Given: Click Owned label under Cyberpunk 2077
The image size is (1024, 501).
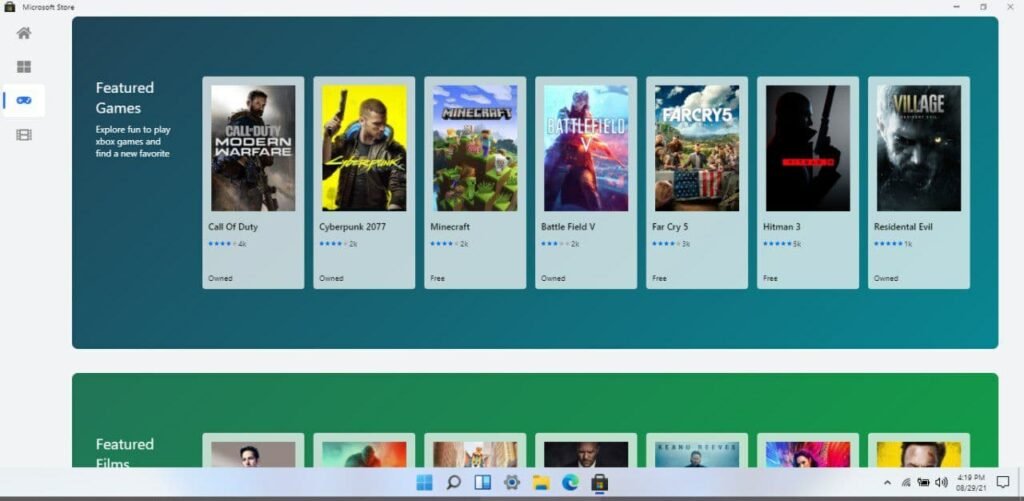Looking at the screenshot, I should coord(331,278).
